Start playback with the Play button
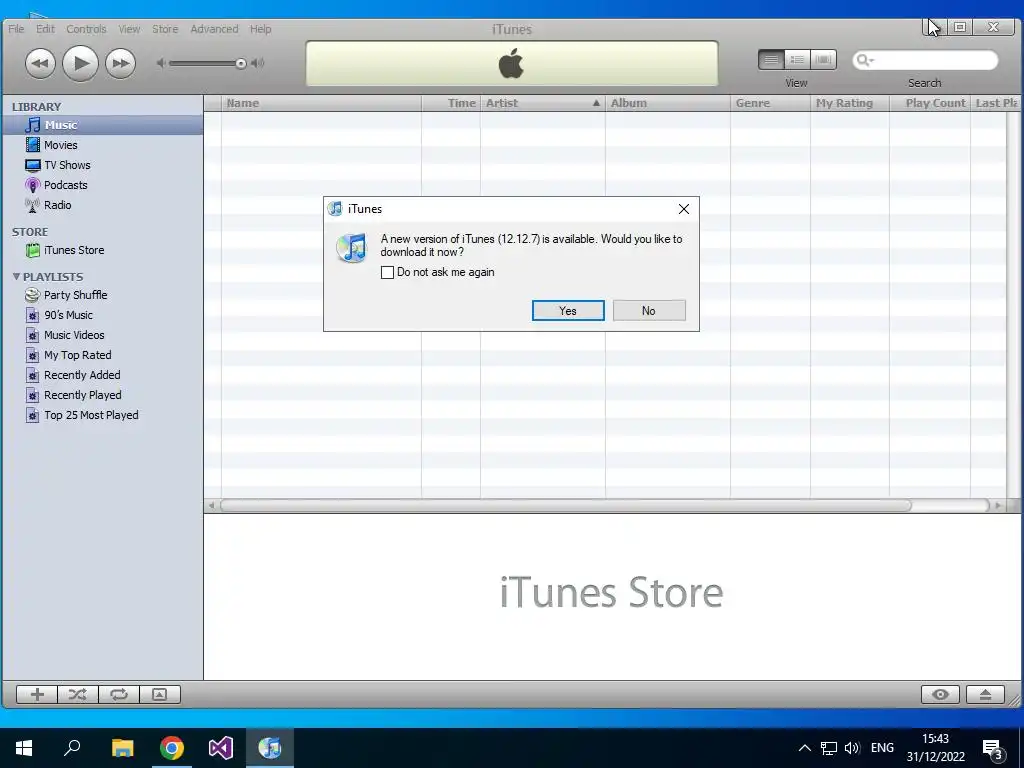This screenshot has width=1024, height=768. (x=80, y=63)
